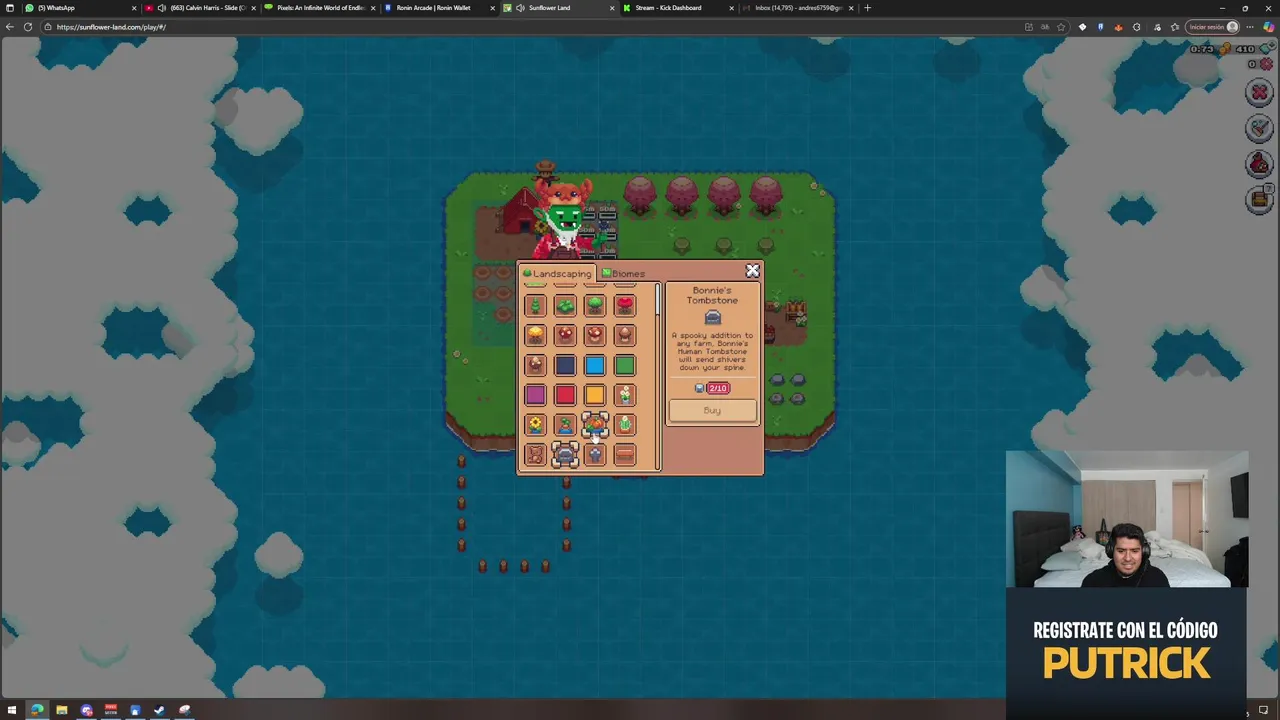Select the red canopy tree item
The height and width of the screenshot is (720, 1280).
[625, 305]
